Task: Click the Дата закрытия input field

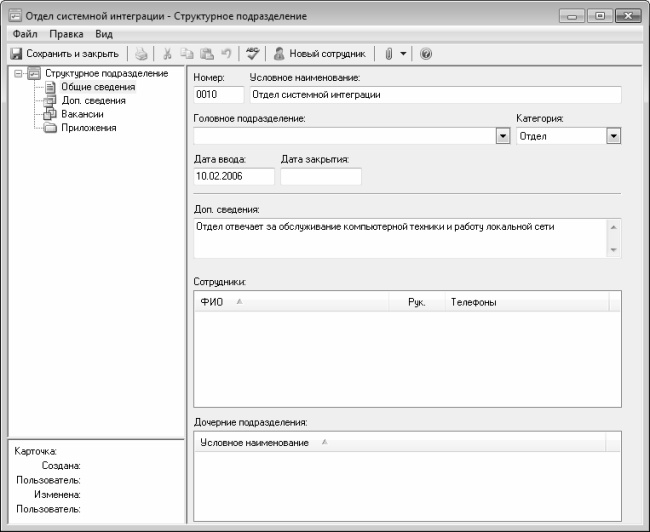Action: click(x=320, y=177)
